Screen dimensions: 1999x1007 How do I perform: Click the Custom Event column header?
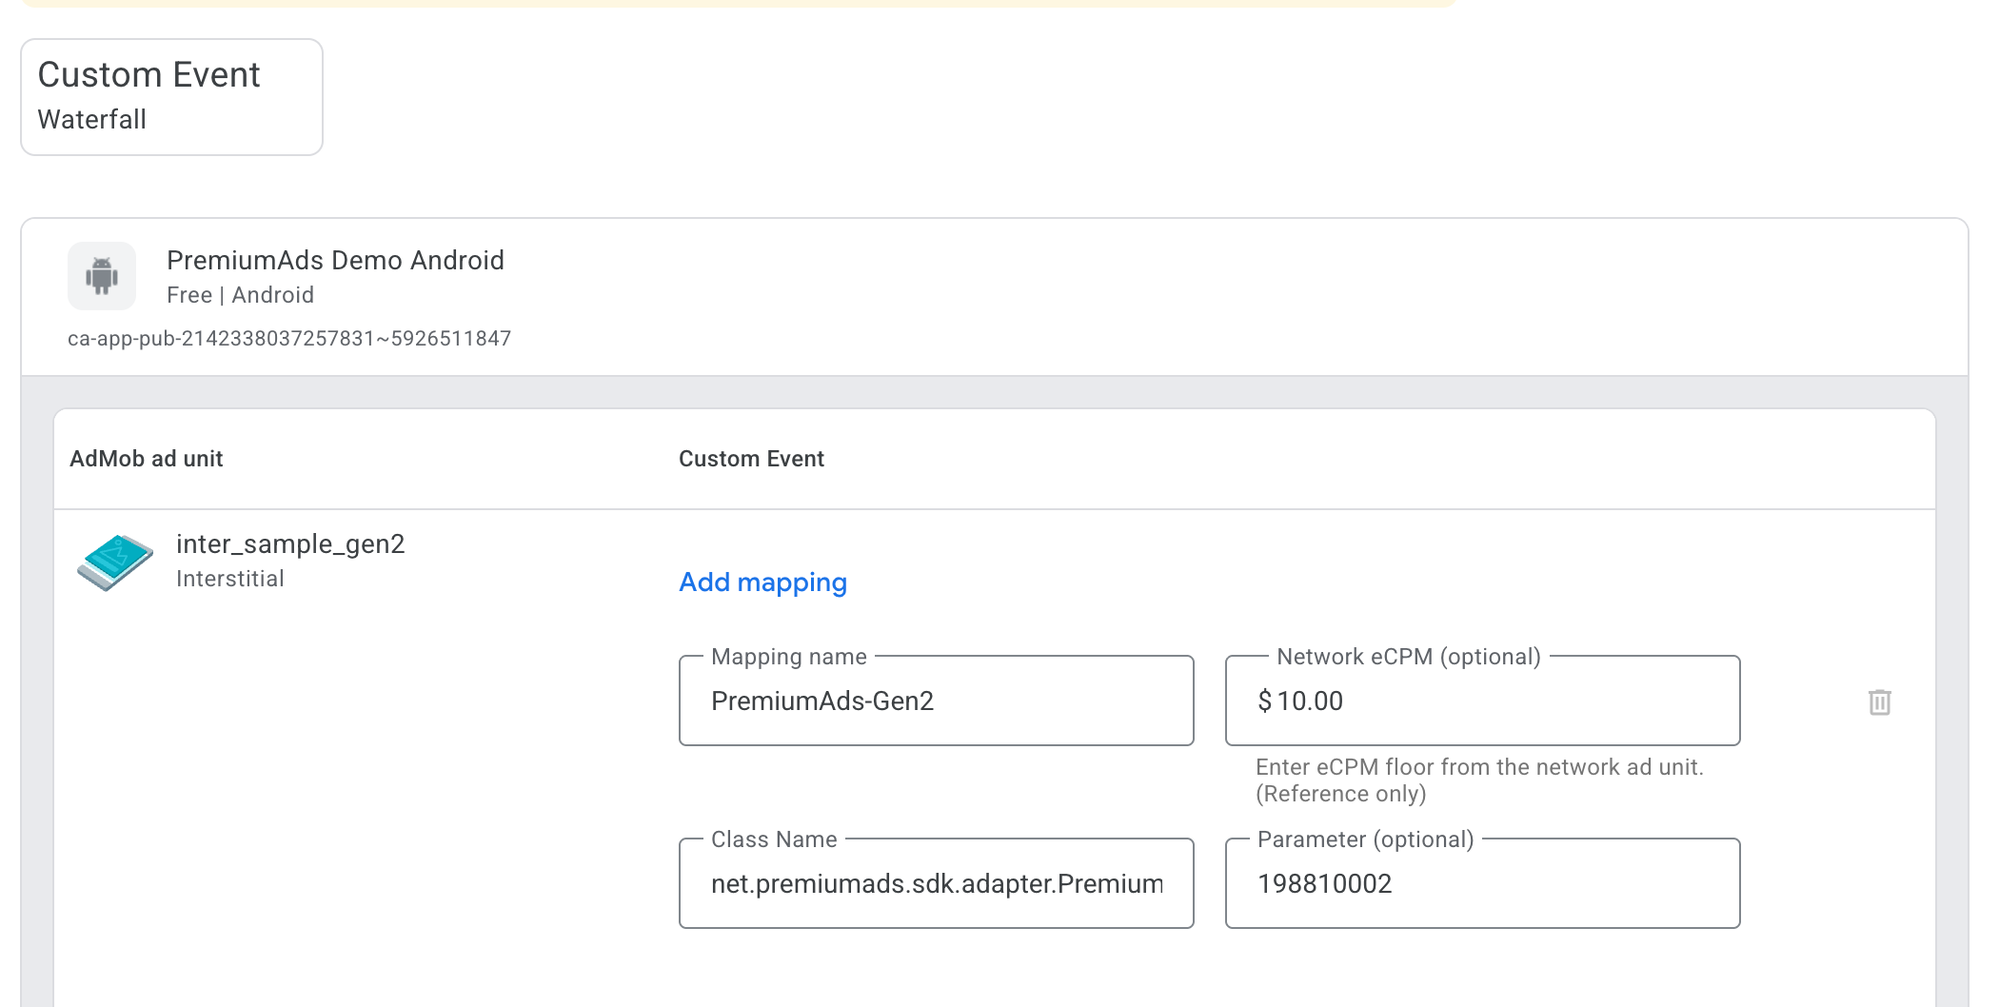pyautogui.click(x=751, y=459)
